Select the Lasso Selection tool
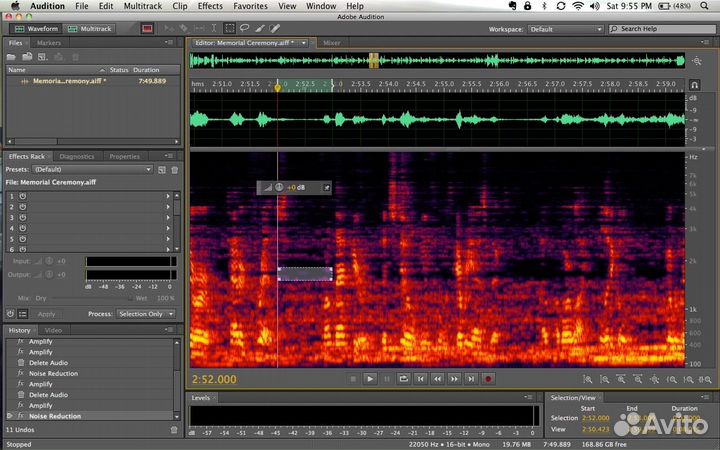The image size is (720, 450). point(245,29)
